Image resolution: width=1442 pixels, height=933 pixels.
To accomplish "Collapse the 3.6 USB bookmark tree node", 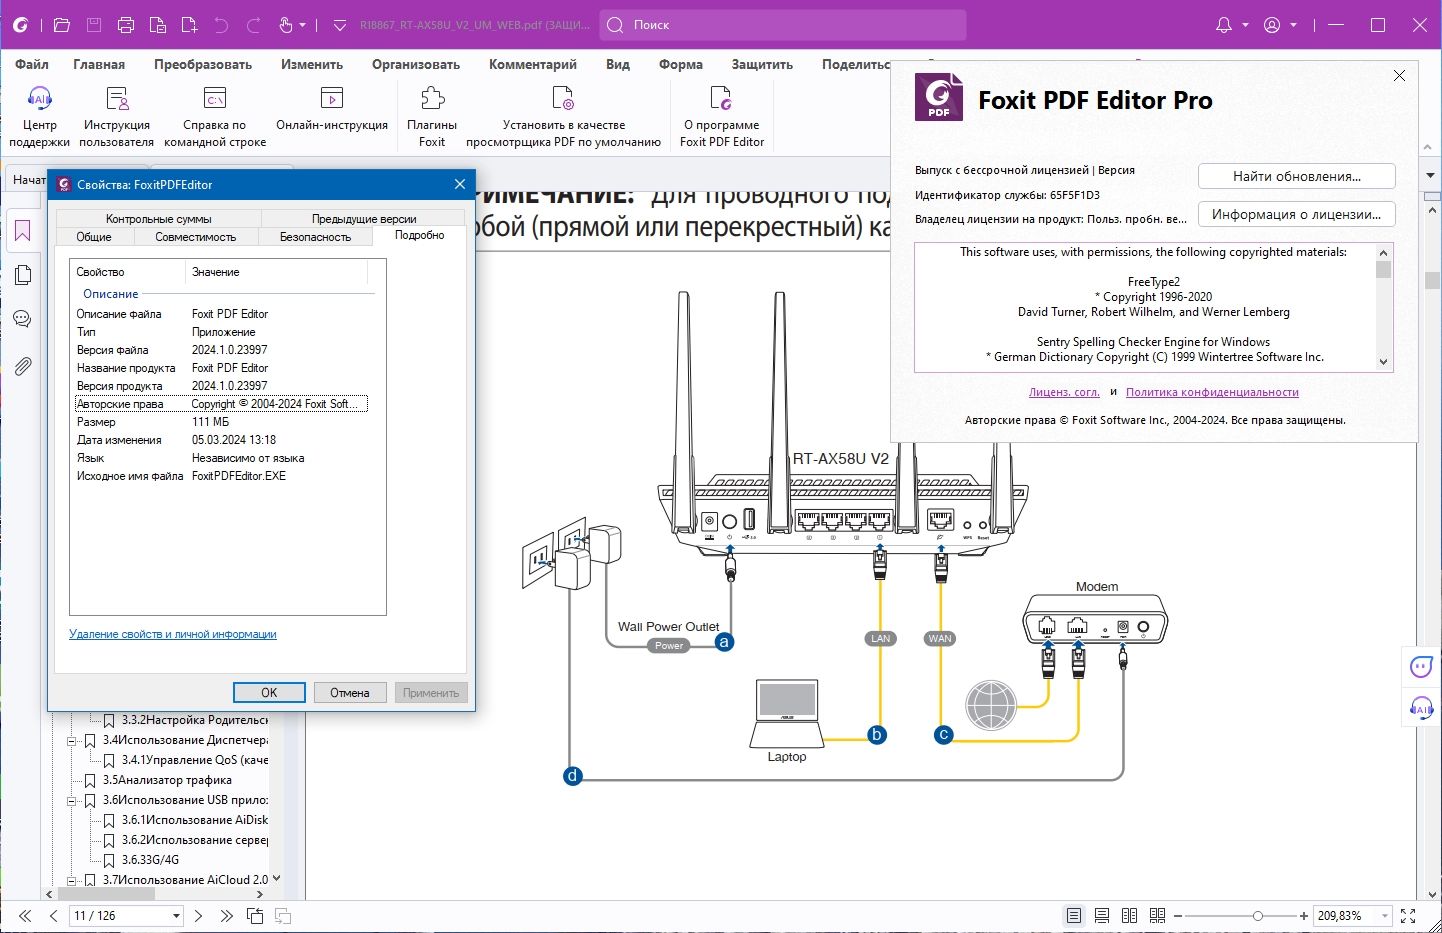I will (x=72, y=800).
